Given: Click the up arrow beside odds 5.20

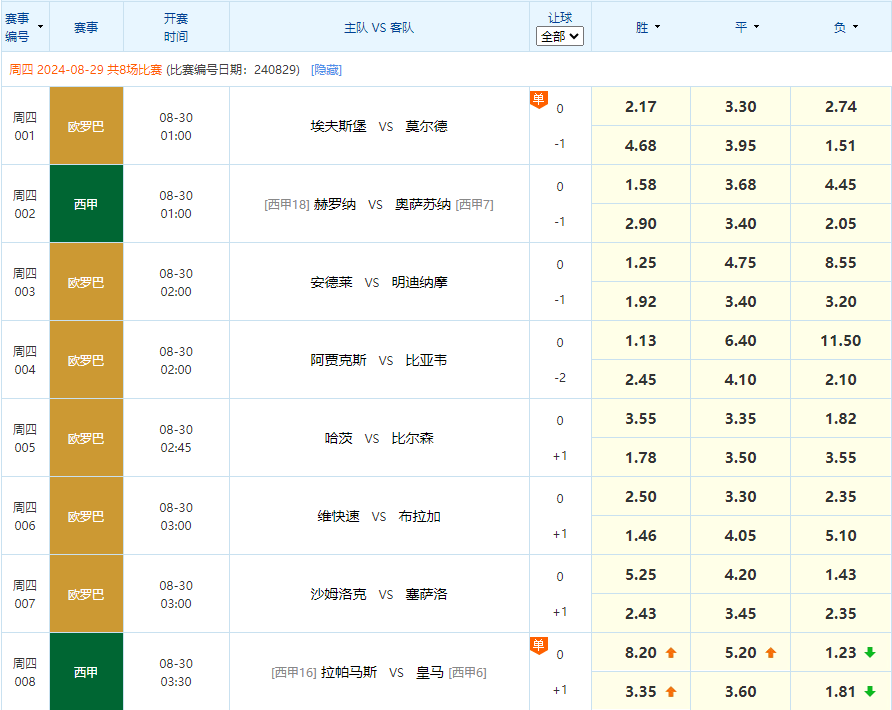Looking at the screenshot, I should (771, 653).
